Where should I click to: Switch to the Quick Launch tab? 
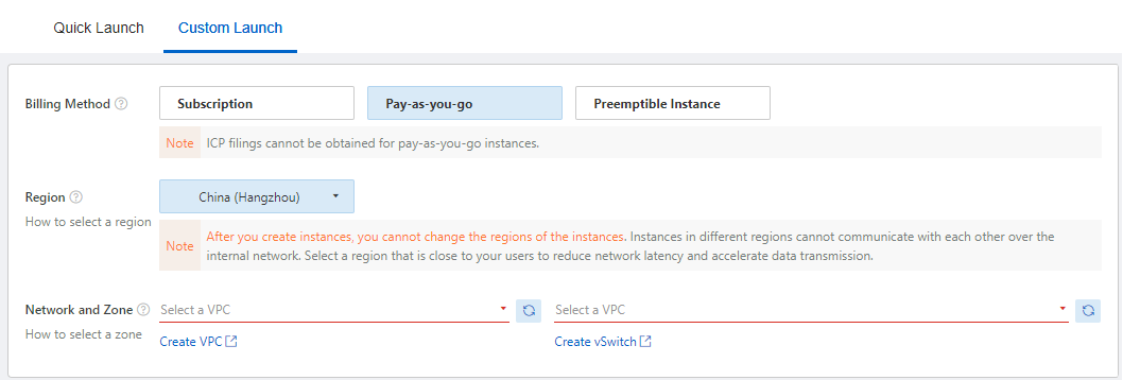[99, 28]
